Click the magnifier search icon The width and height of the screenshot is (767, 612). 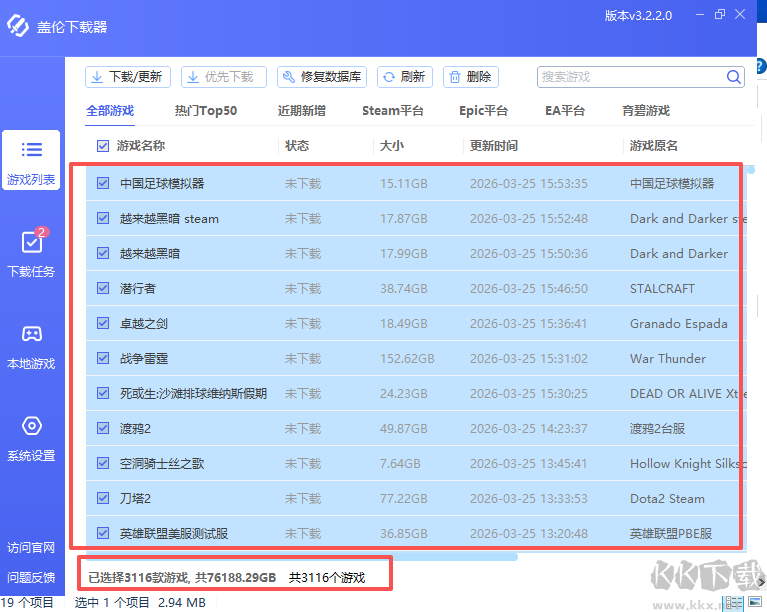click(x=733, y=77)
